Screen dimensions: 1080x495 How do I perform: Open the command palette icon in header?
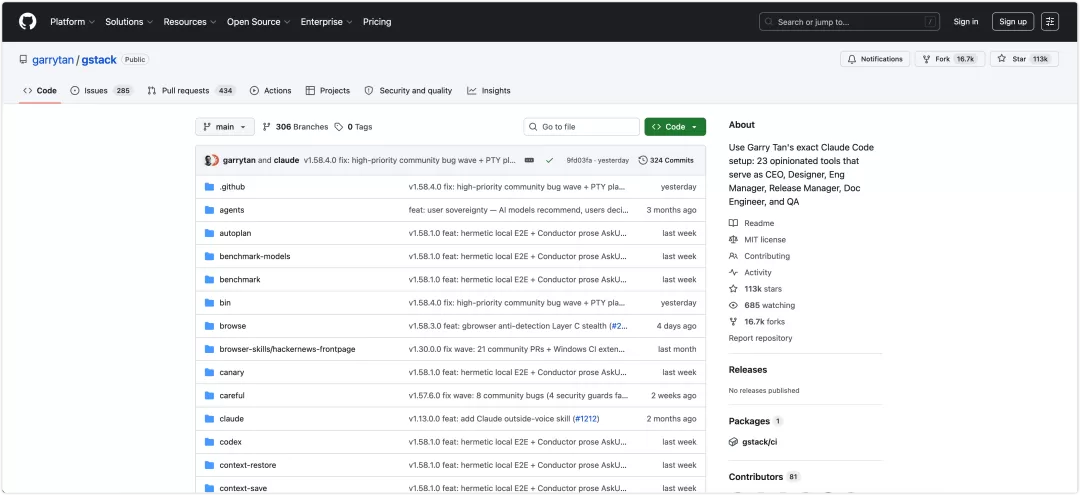point(1050,22)
